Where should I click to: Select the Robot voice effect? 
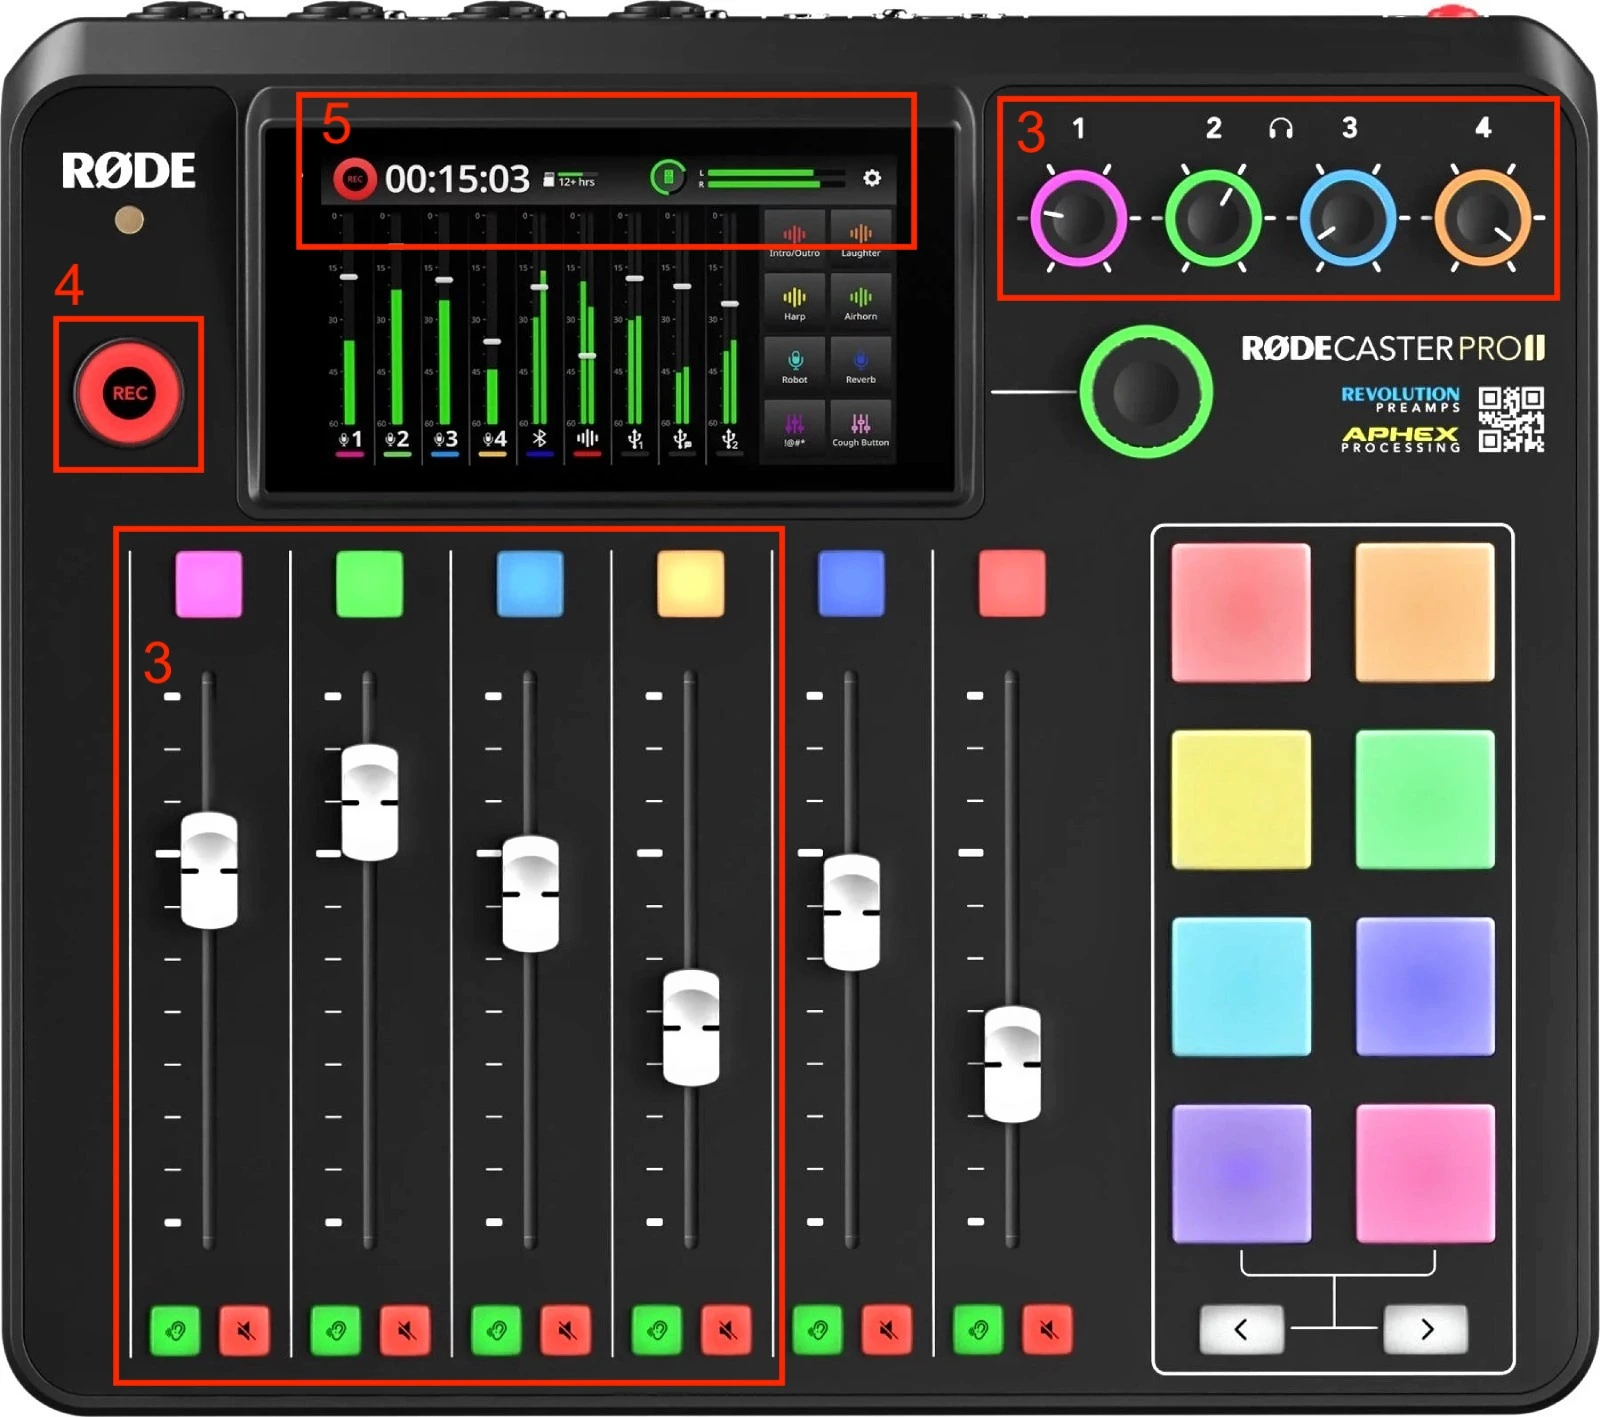(x=795, y=364)
